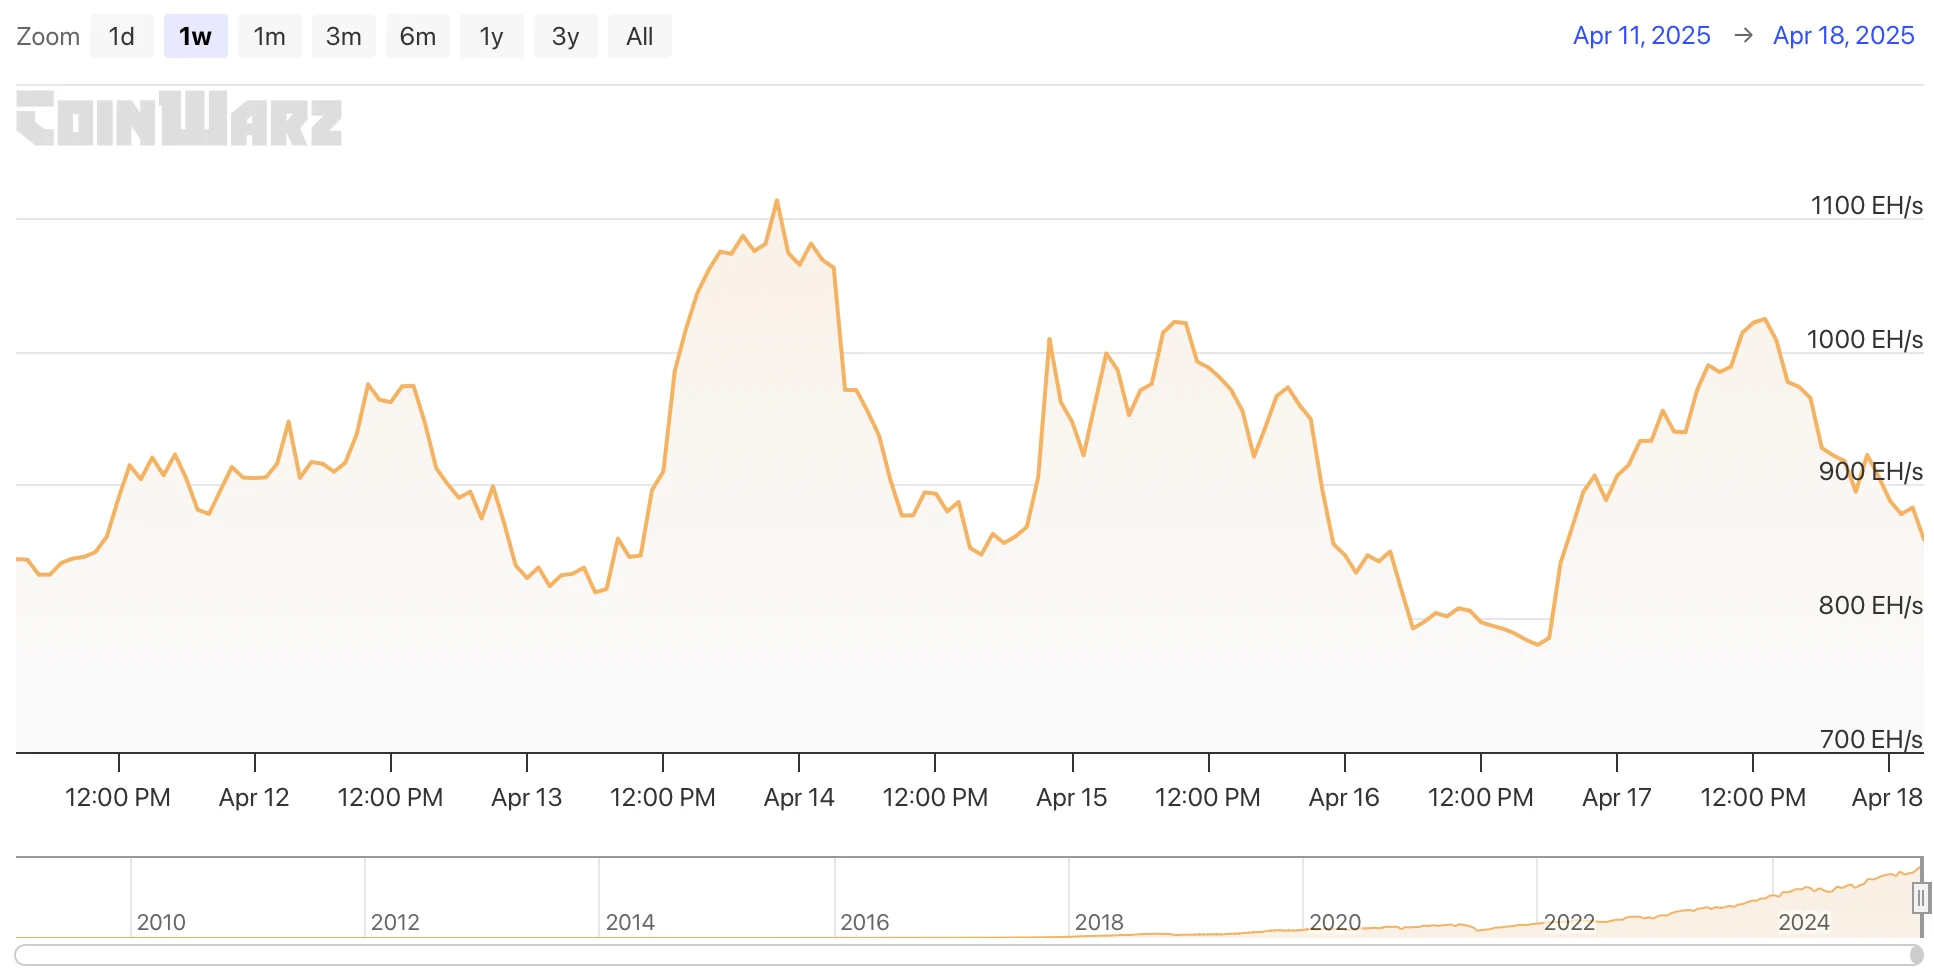Set zoom to 3m
Screen dimensions: 1934x974
click(343, 37)
